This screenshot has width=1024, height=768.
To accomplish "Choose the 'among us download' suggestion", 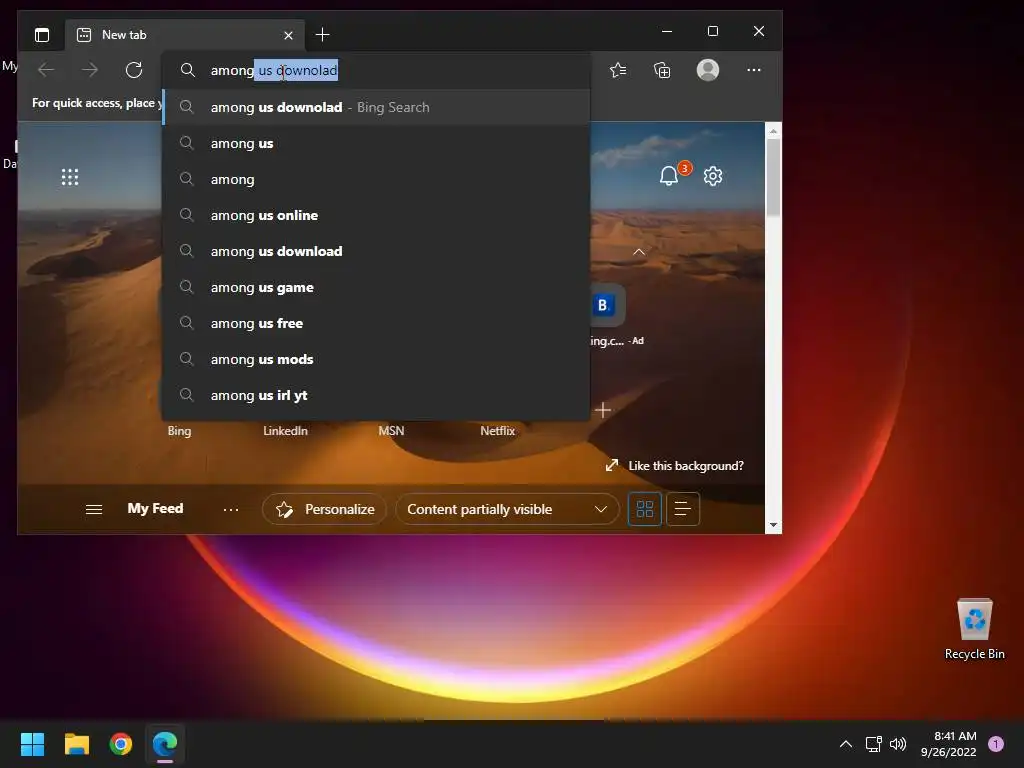I will pyautogui.click(x=376, y=251).
